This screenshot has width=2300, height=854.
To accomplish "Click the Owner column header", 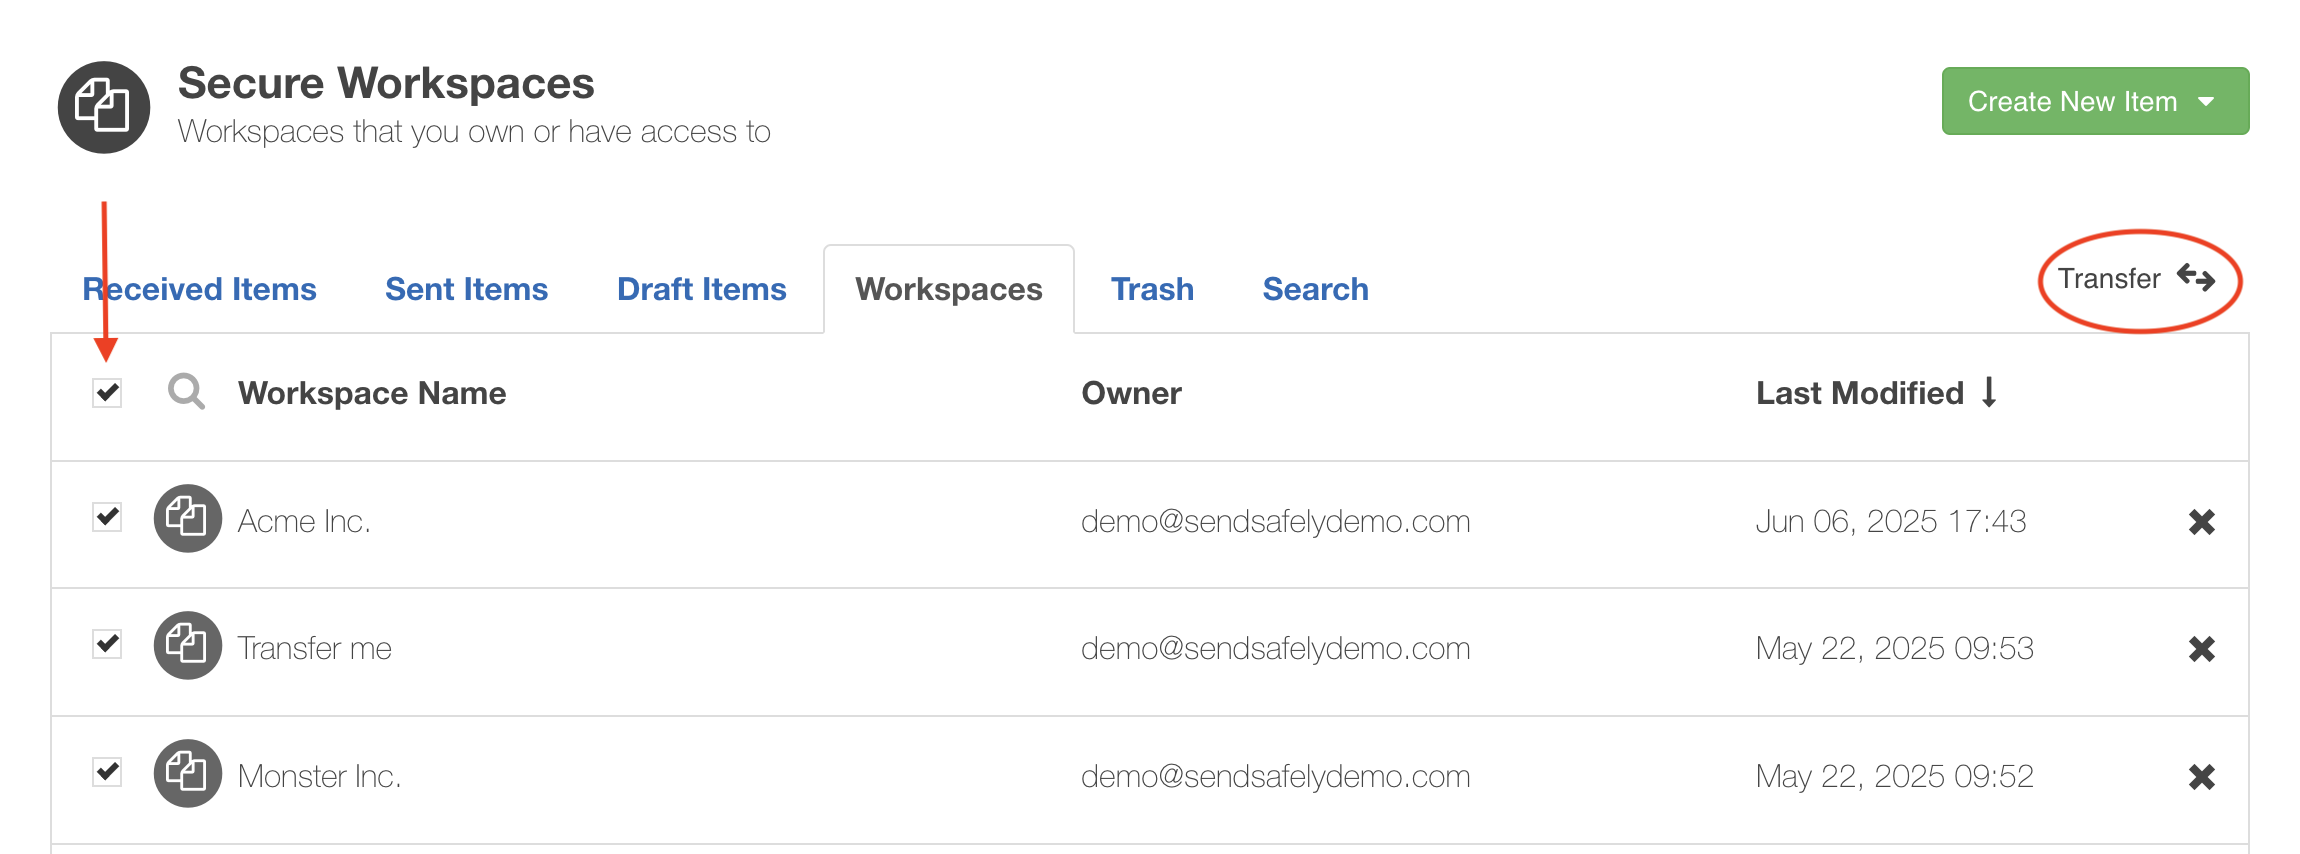I will [1131, 393].
